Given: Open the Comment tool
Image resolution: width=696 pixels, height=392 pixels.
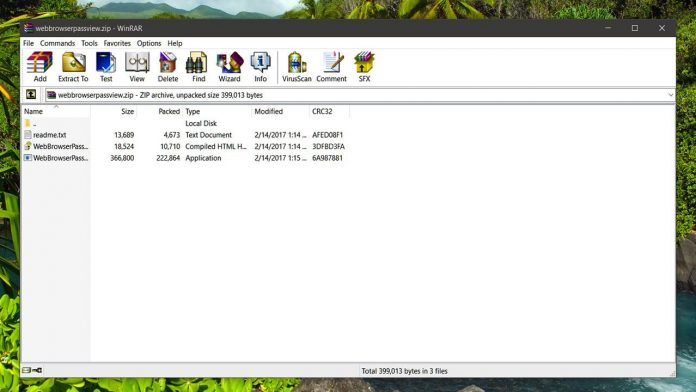Looking at the screenshot, I should tap(332, 67).
